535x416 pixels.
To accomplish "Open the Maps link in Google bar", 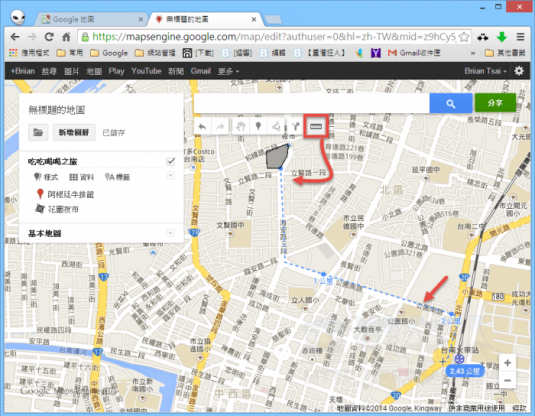I will pos(94,71).
